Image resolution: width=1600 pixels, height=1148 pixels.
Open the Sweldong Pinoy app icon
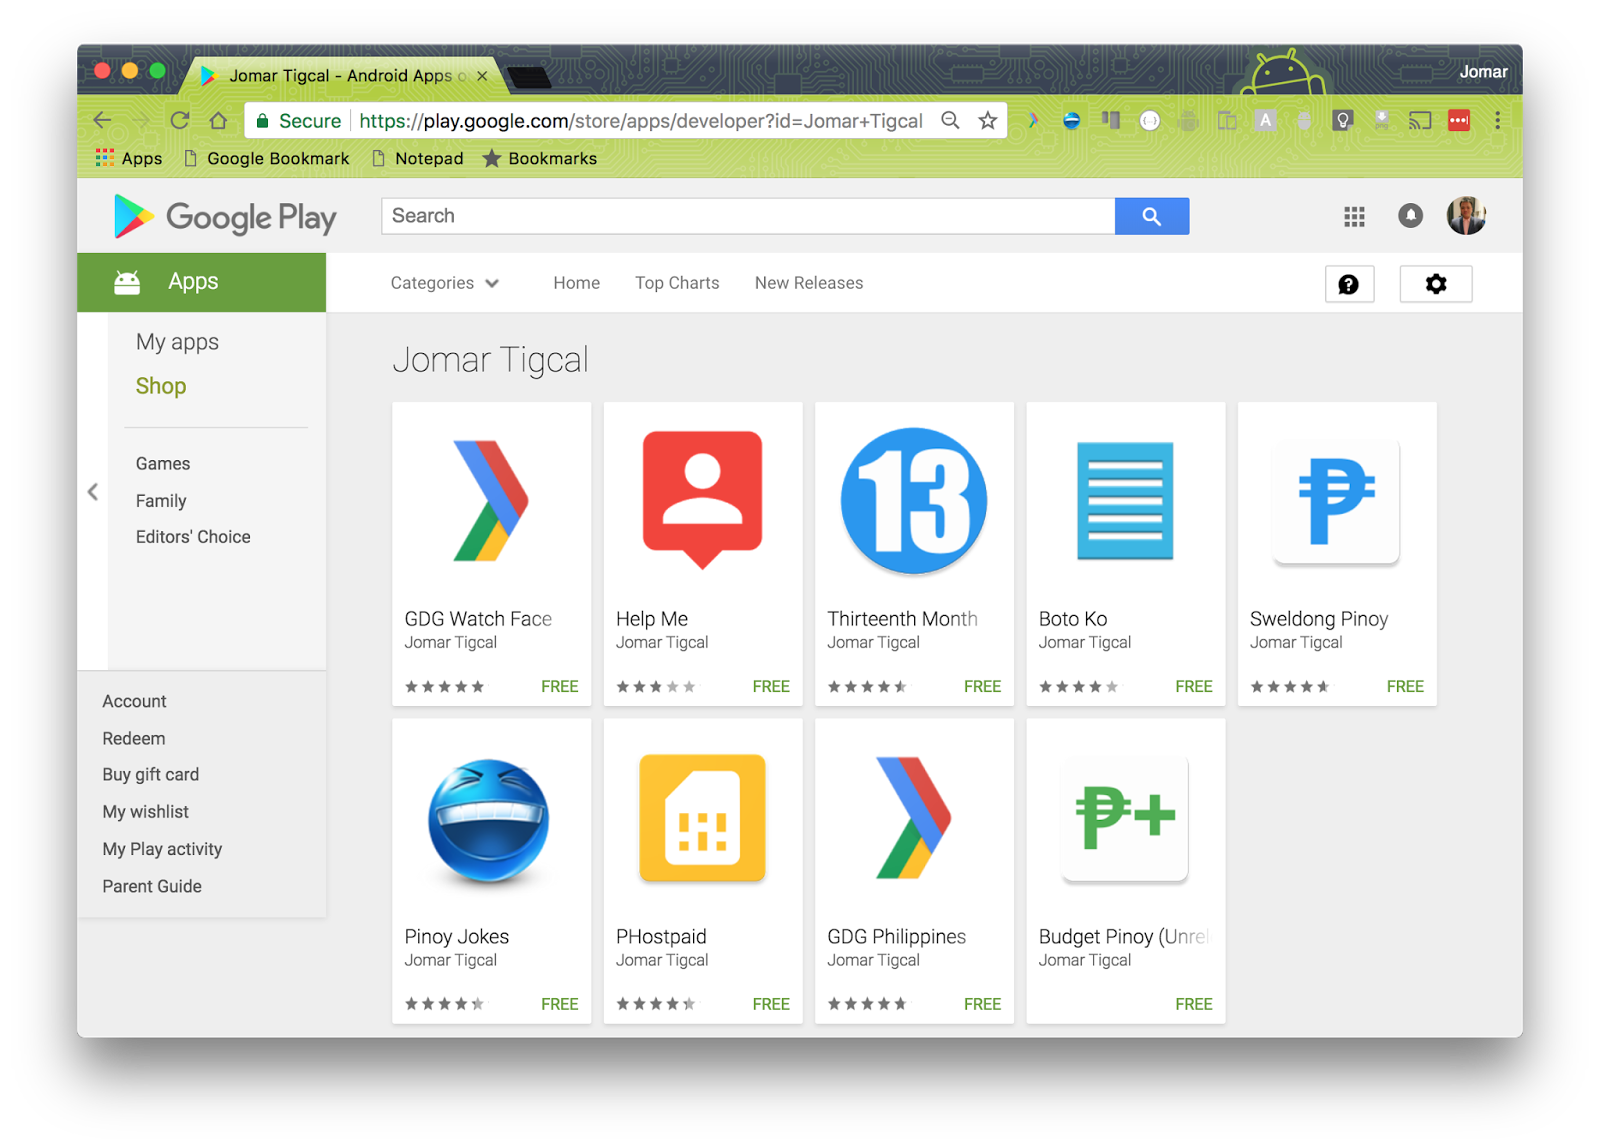(x=1336, y=502)
